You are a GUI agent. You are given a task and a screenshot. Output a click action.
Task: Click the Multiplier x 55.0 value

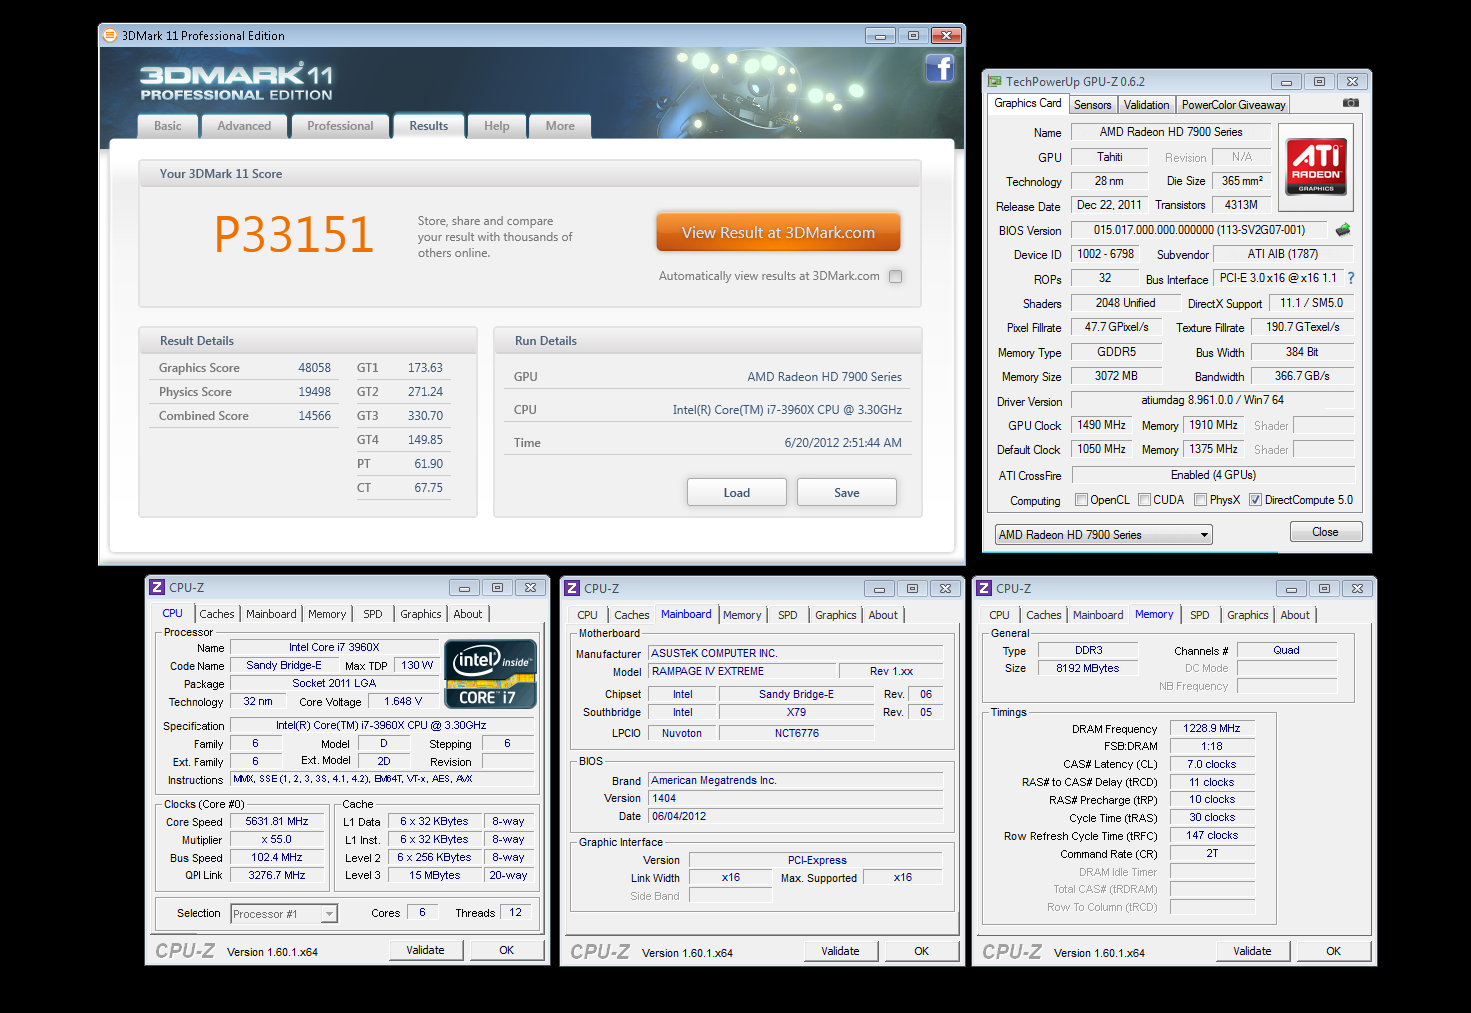click(x=277, y=840)
